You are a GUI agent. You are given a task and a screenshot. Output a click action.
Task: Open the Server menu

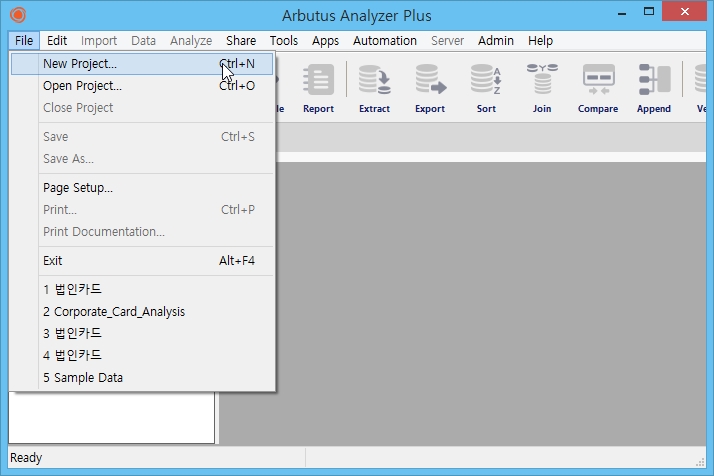coord(447,41)
